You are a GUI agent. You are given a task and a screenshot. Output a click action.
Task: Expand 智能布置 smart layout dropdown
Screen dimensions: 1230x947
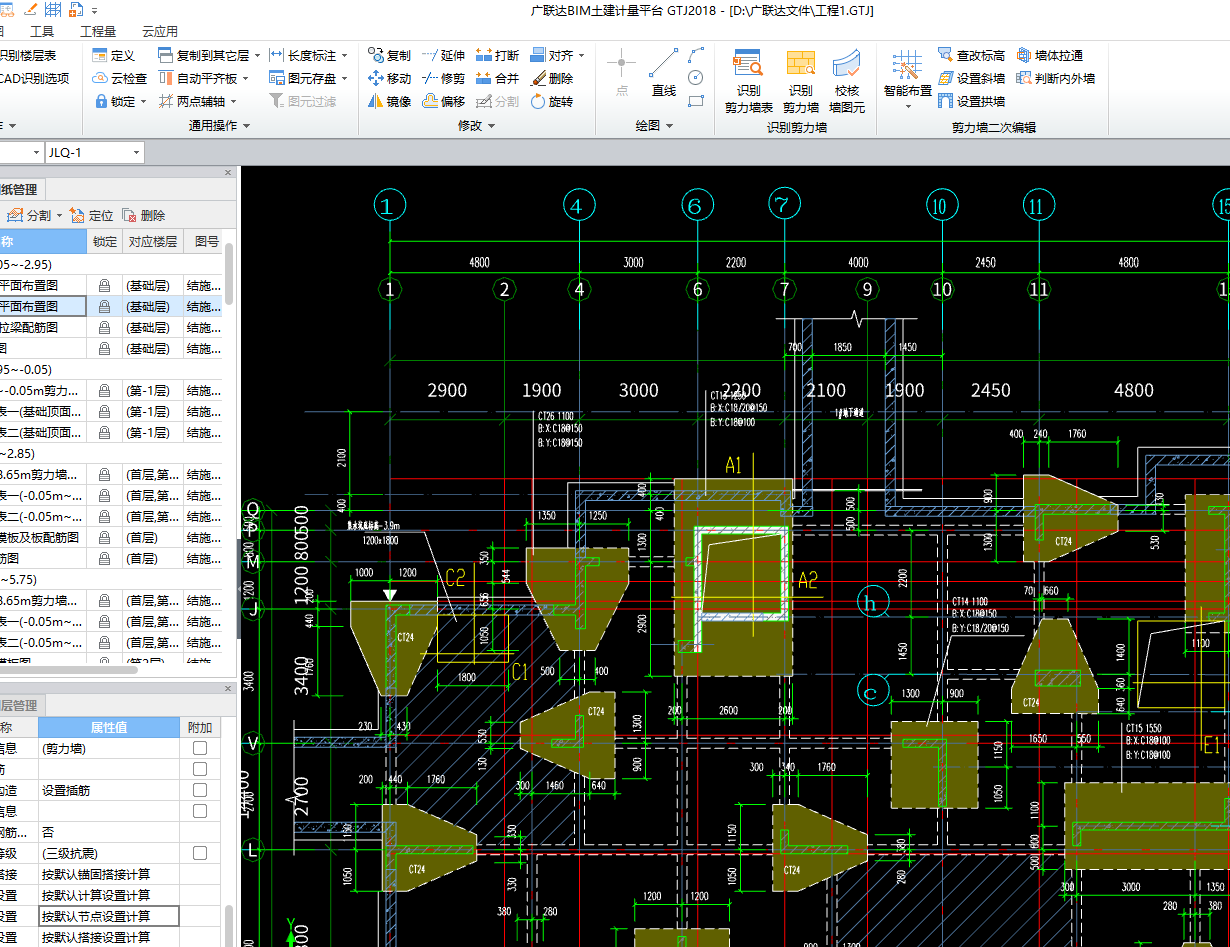[x=908, y=105]
